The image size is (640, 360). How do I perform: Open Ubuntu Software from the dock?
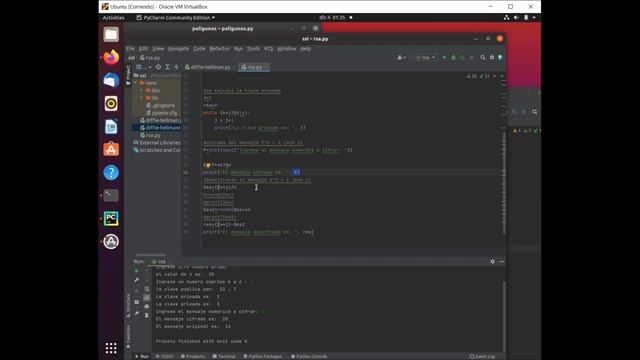111,149
